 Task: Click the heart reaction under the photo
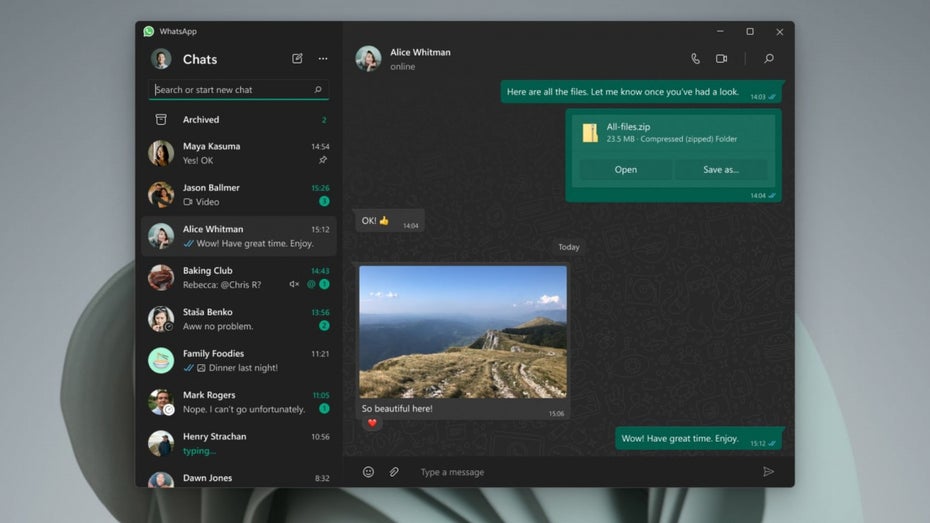click(373, 423)
